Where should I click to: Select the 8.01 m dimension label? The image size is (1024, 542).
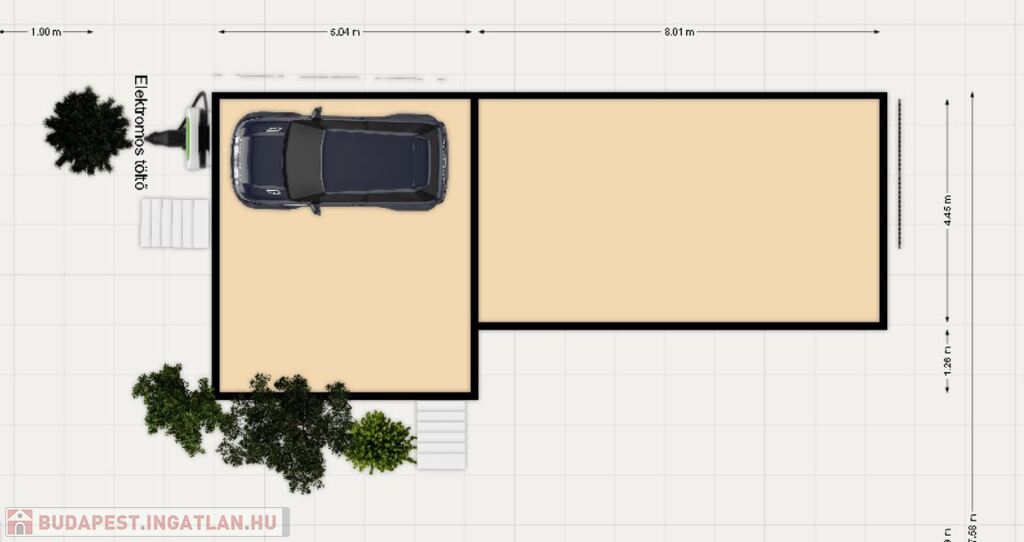click(678, 32)
